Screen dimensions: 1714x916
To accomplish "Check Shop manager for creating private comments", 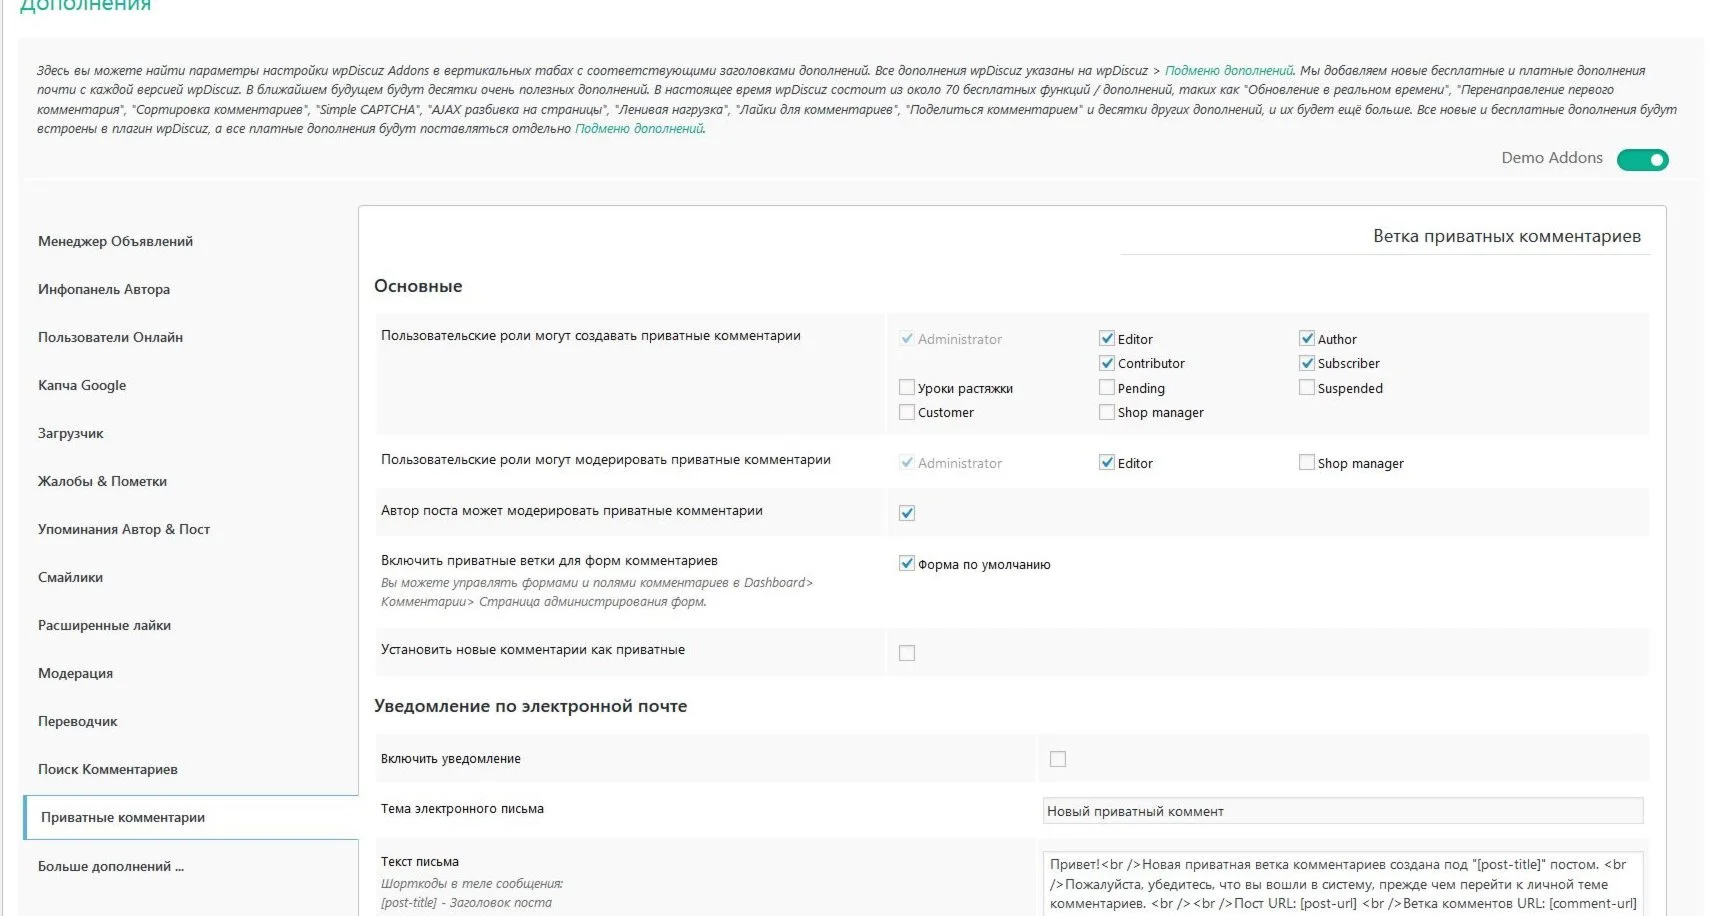I will pyautogui.click(x=1107, y=411).
